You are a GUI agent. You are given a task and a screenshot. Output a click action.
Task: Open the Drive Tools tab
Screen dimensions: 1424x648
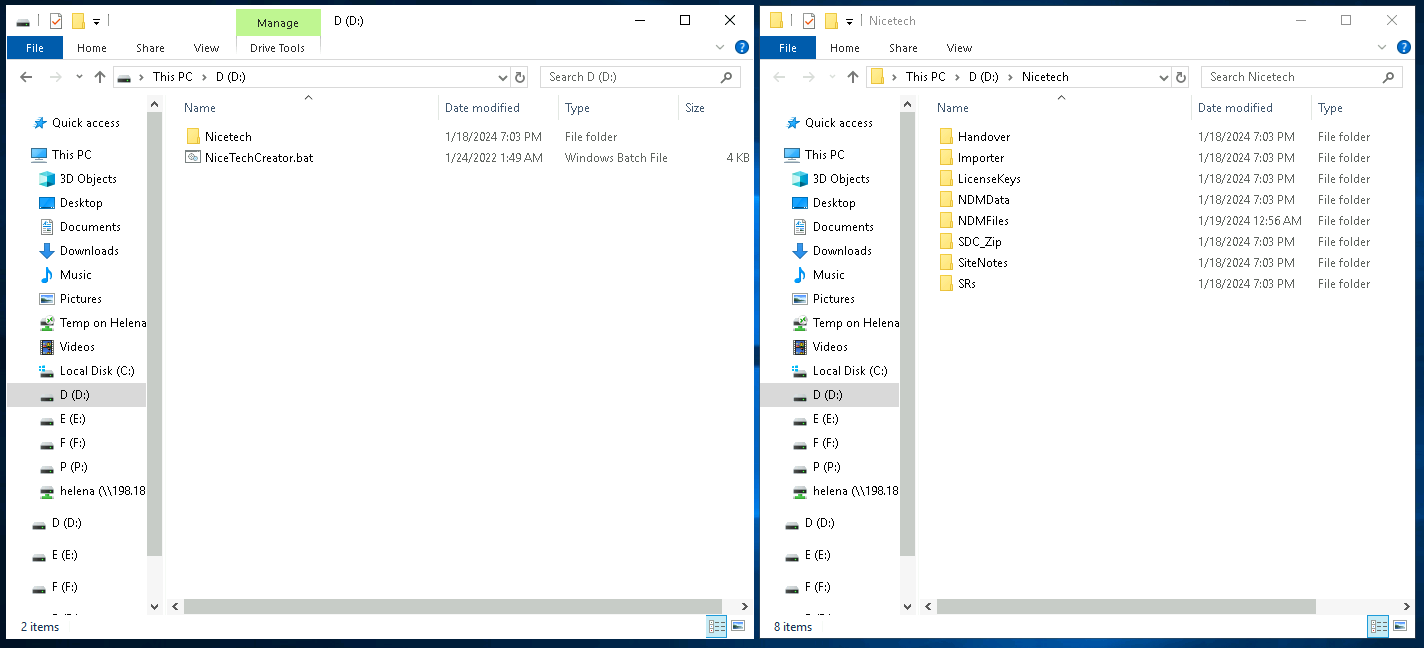click(x=277, y=48)
